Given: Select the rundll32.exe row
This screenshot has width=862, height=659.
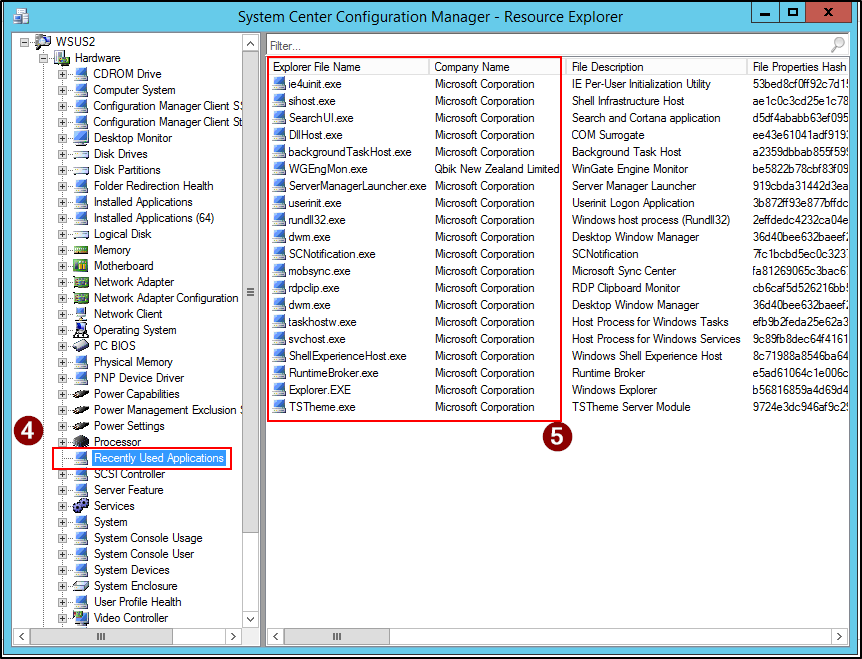Looking at the screenshot, I should (x=558, y=220).
